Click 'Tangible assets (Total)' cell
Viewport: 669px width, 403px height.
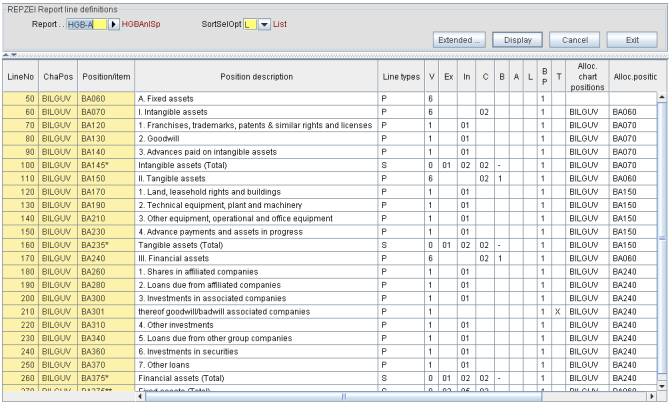click(256, 245)
